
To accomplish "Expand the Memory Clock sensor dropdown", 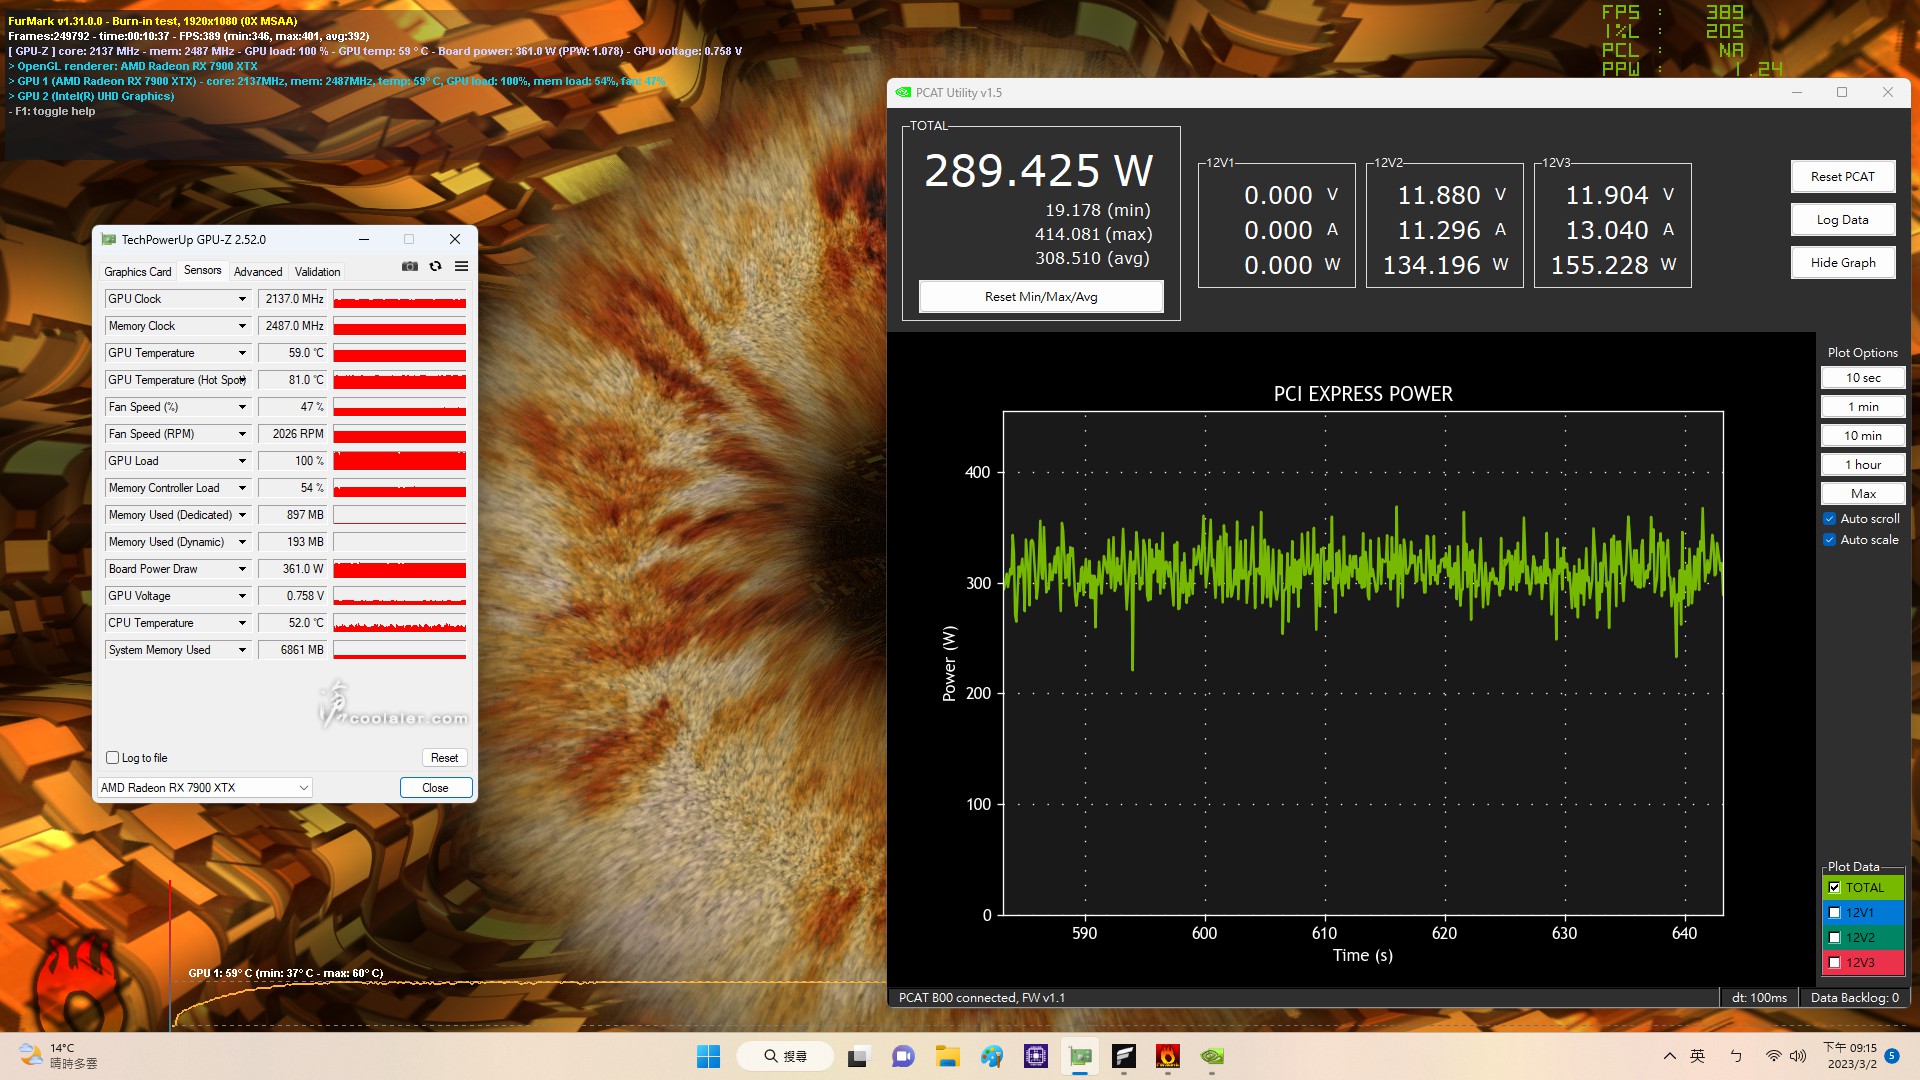I will pyautogui.click(x=241, y=326).
